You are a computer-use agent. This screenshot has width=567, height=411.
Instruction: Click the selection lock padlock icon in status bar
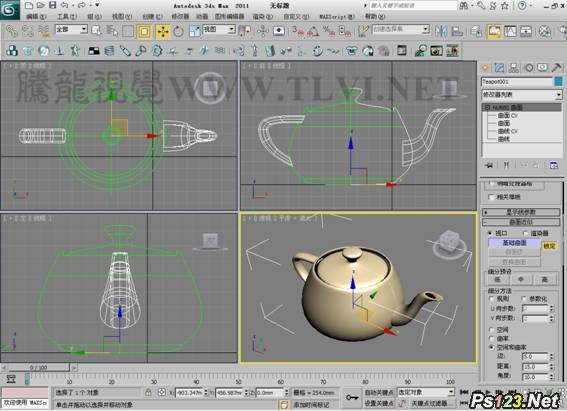148,392
